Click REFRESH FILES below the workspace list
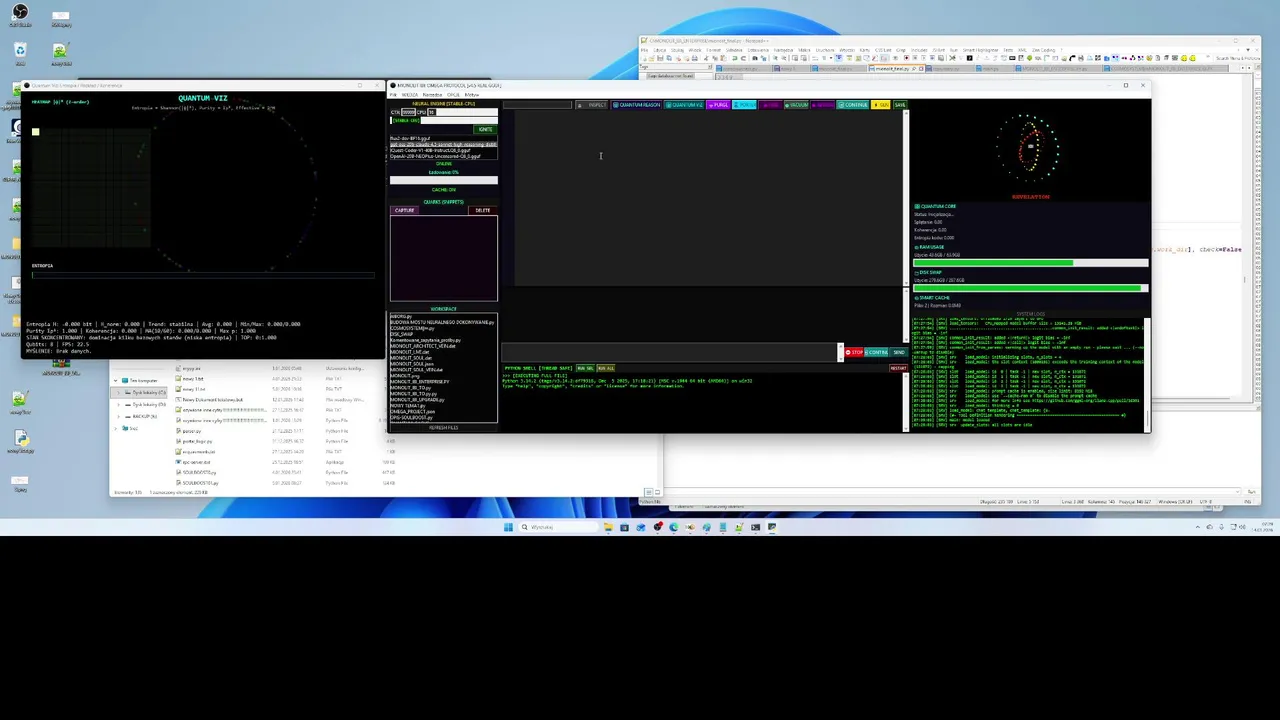The image size is (1280, 720). (443, 428)
